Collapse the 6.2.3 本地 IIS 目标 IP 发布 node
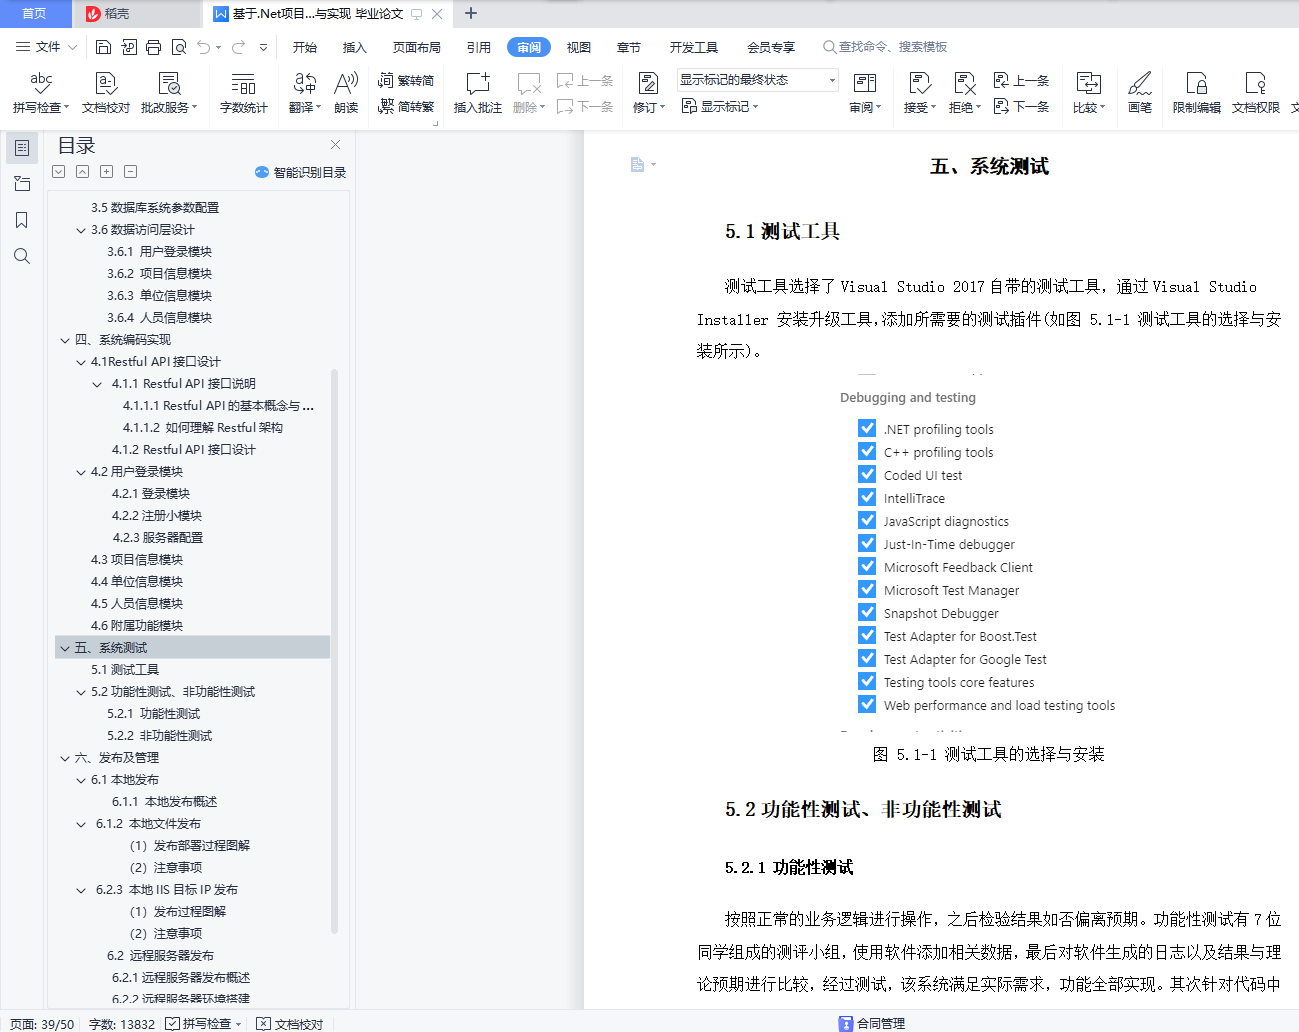 pos(82,890)
